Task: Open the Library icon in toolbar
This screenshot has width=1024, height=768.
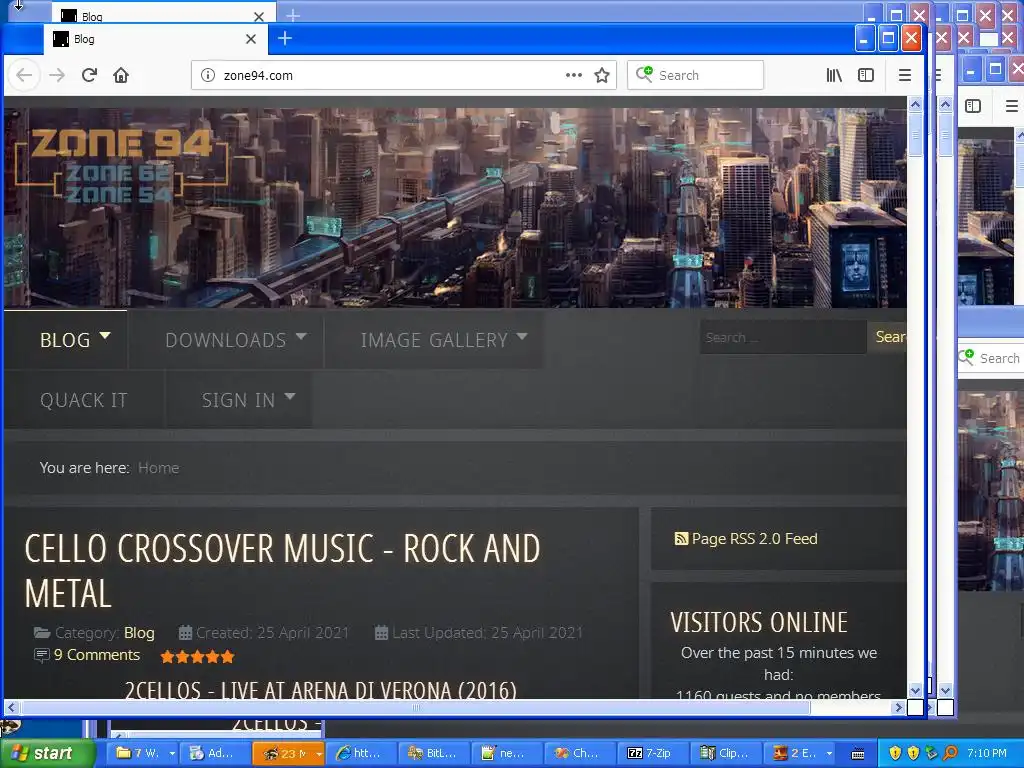Action: (834, 75)
